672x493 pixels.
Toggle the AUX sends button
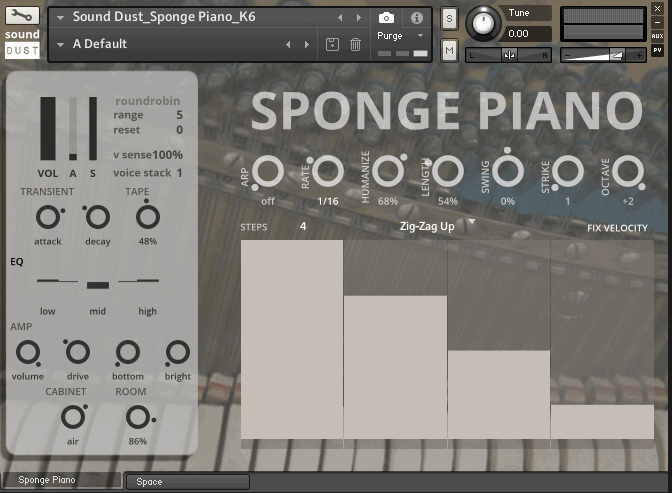point(657,36)
